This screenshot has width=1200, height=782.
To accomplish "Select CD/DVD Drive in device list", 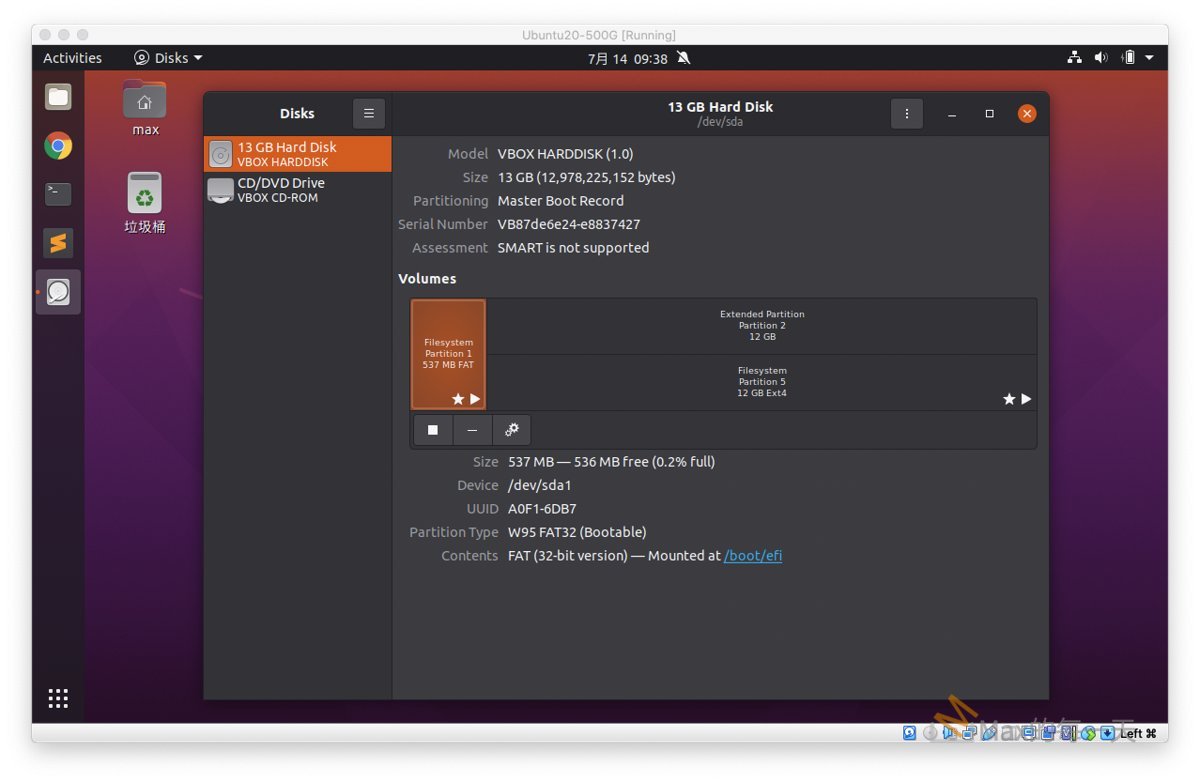I will pos(297,190).
